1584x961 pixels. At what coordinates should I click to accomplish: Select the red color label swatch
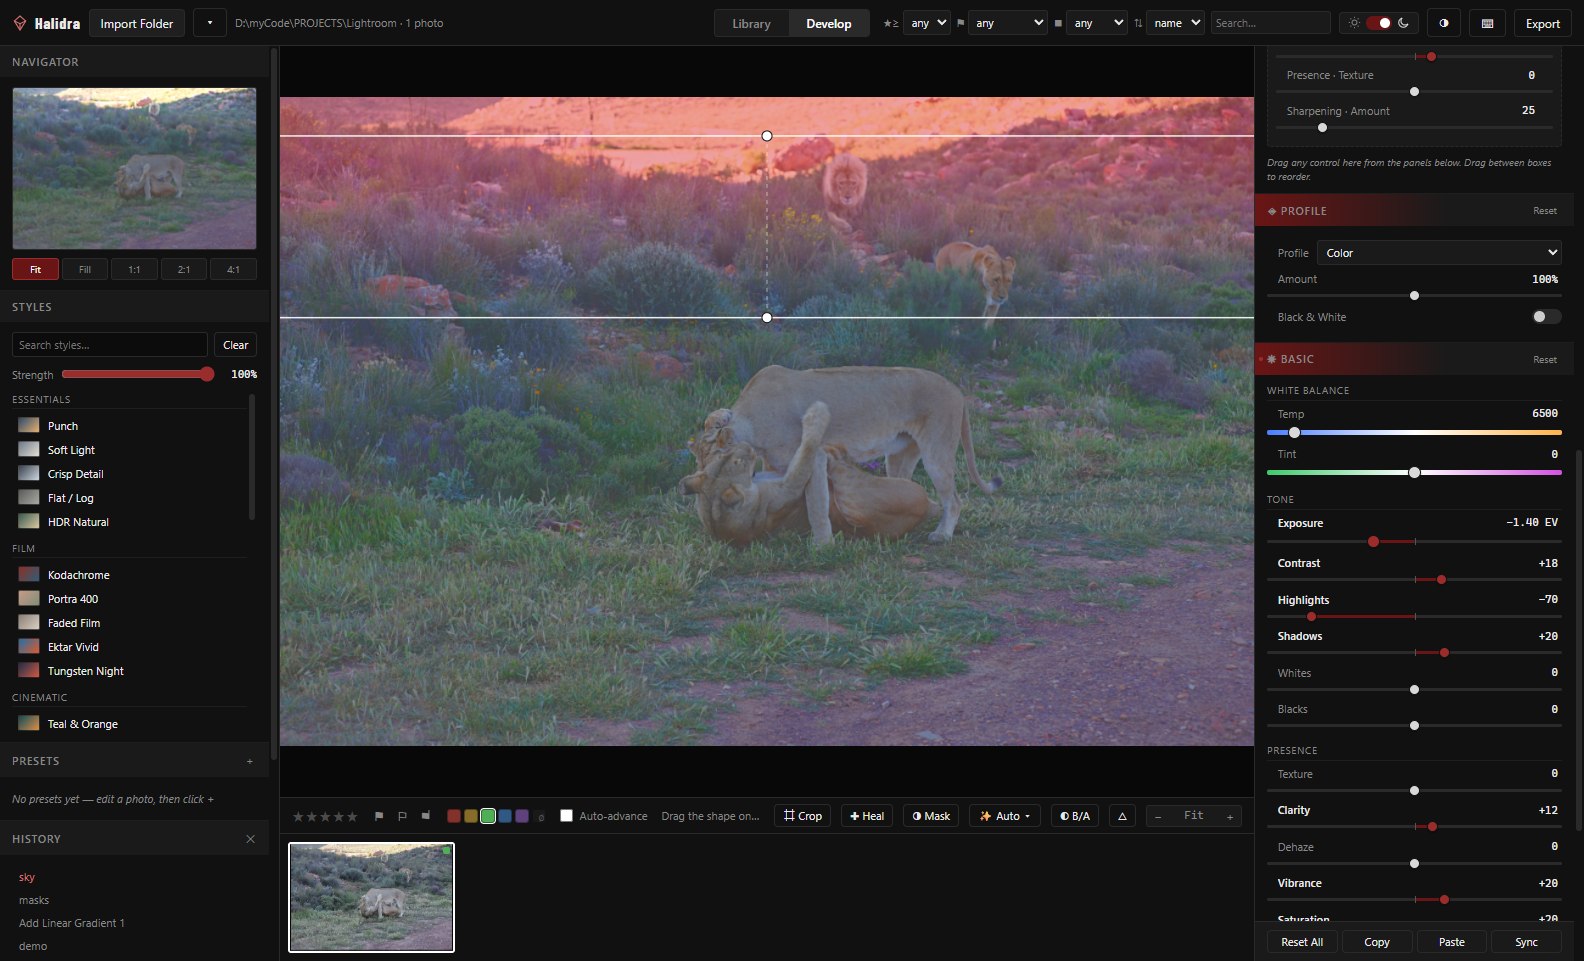pyautogui.click(x=453, y=816)
